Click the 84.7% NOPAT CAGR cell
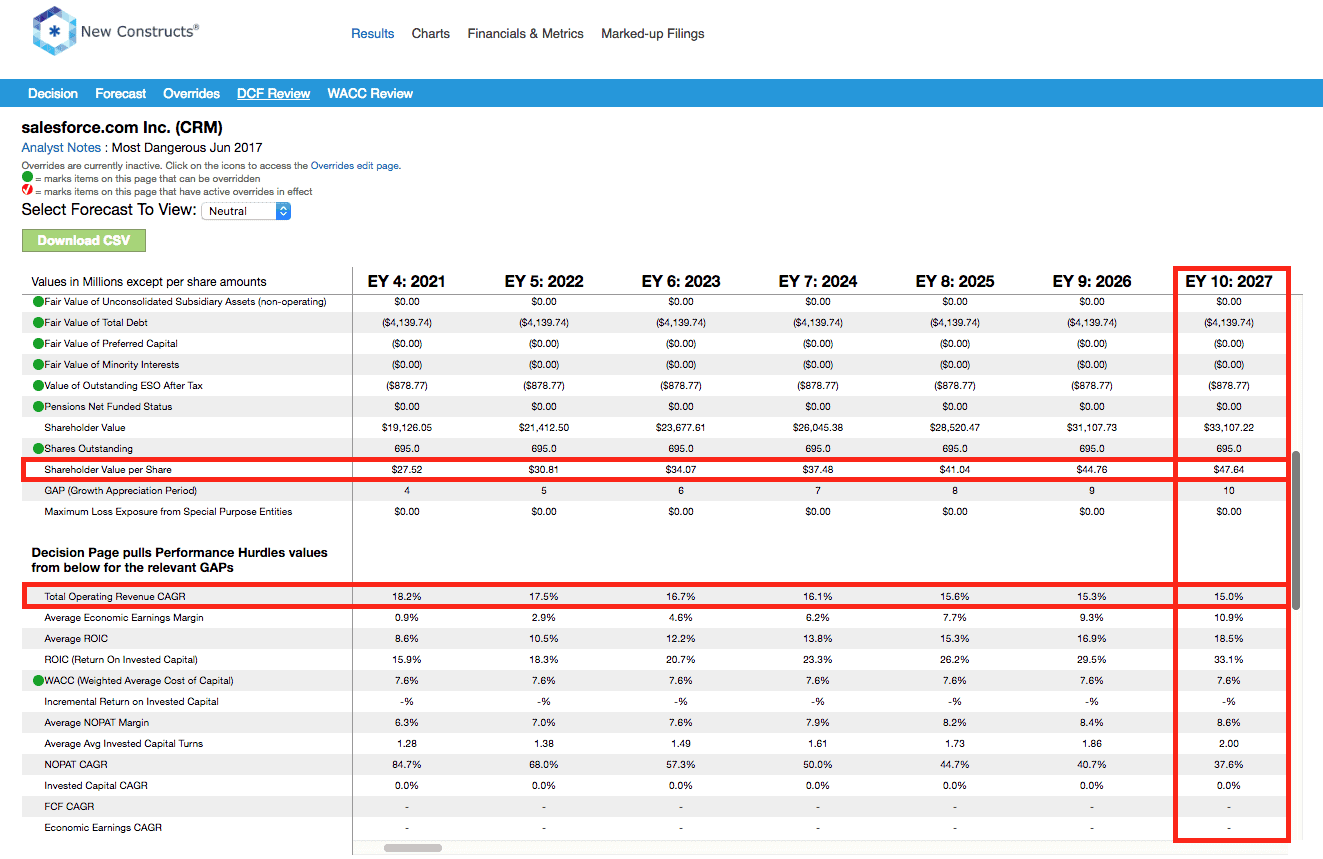Screen dimensions: 1323x859 click(x=407, y=765)
